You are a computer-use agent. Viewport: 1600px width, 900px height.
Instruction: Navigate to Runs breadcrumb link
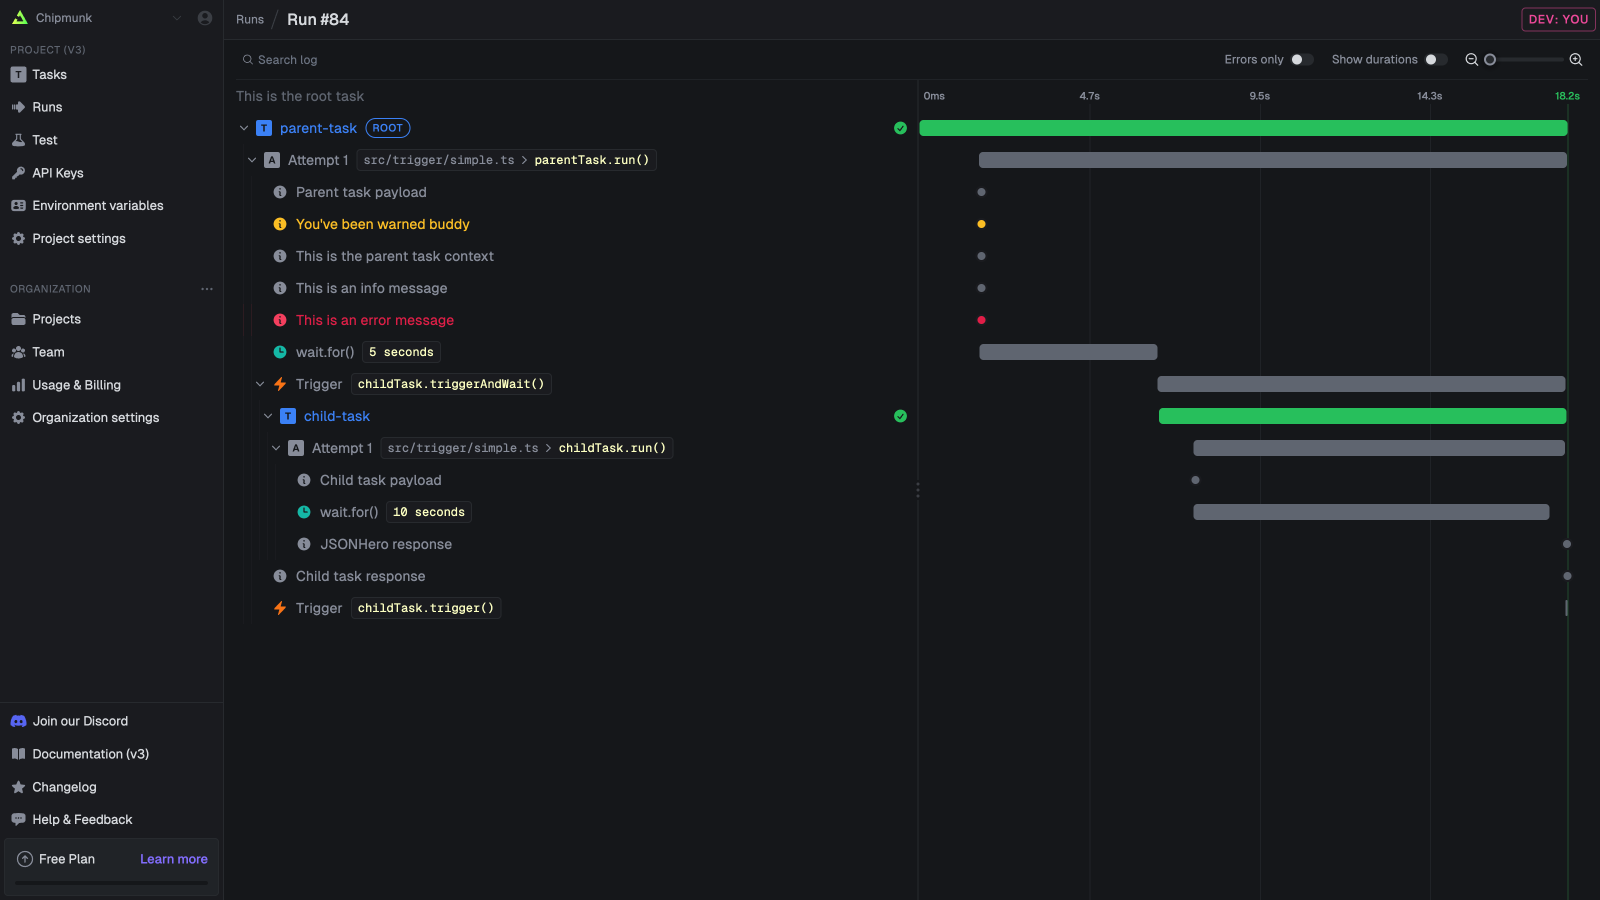[250, 20]
